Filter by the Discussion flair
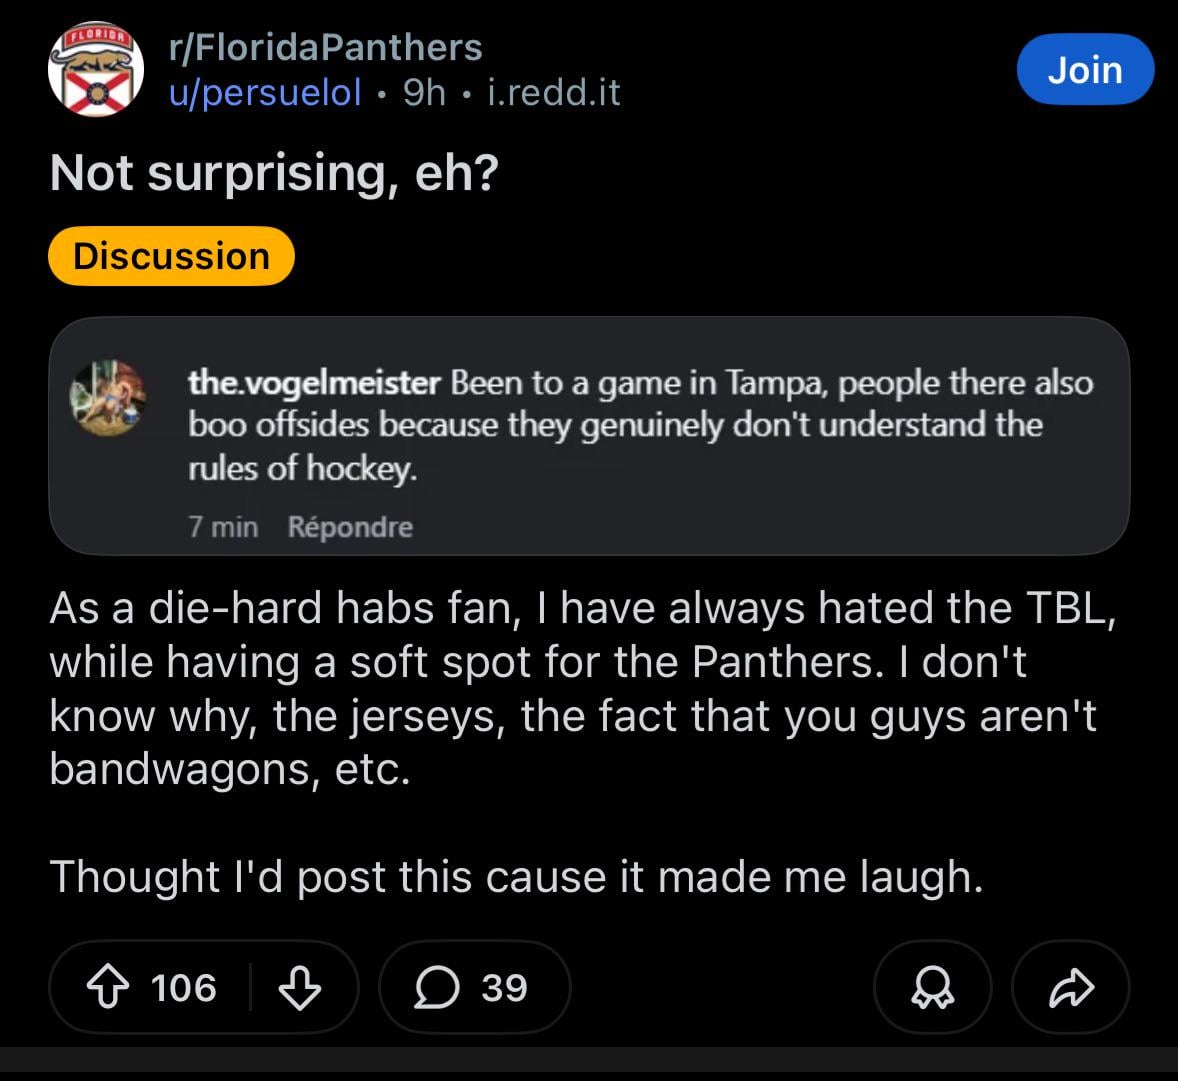 171,256
